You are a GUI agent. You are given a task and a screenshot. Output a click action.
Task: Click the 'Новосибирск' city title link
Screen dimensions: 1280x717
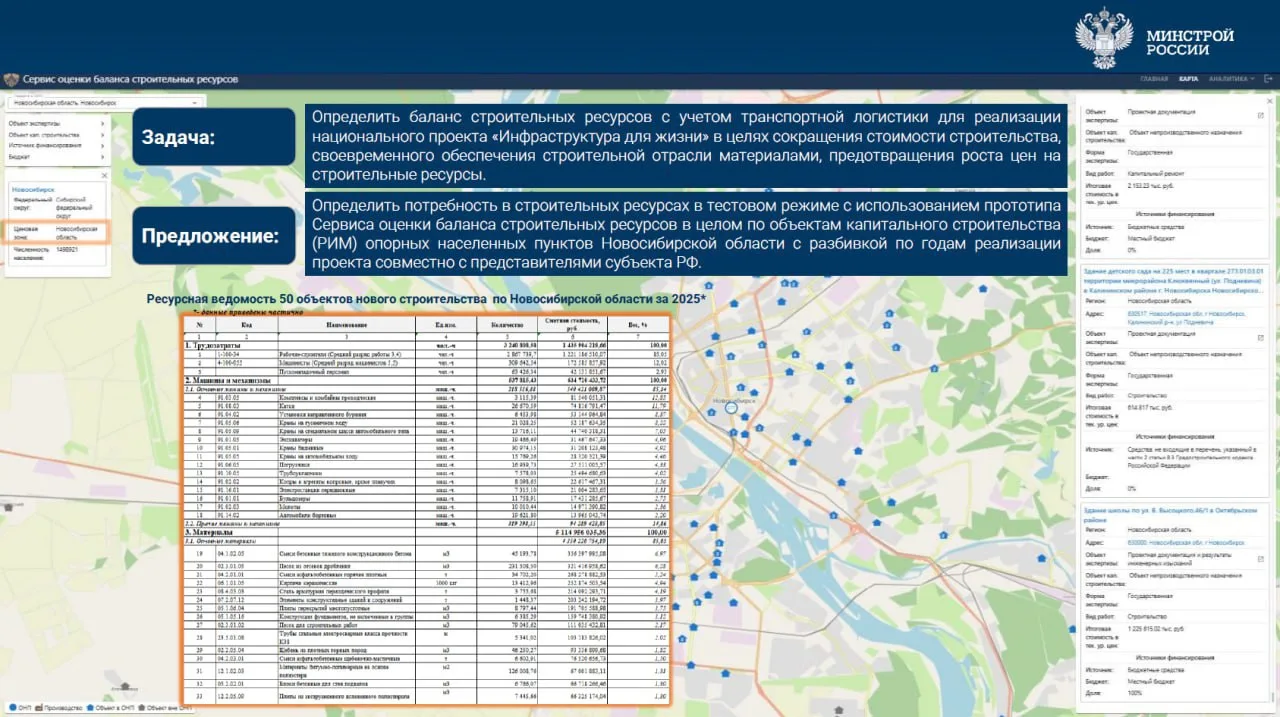(33, 188)
